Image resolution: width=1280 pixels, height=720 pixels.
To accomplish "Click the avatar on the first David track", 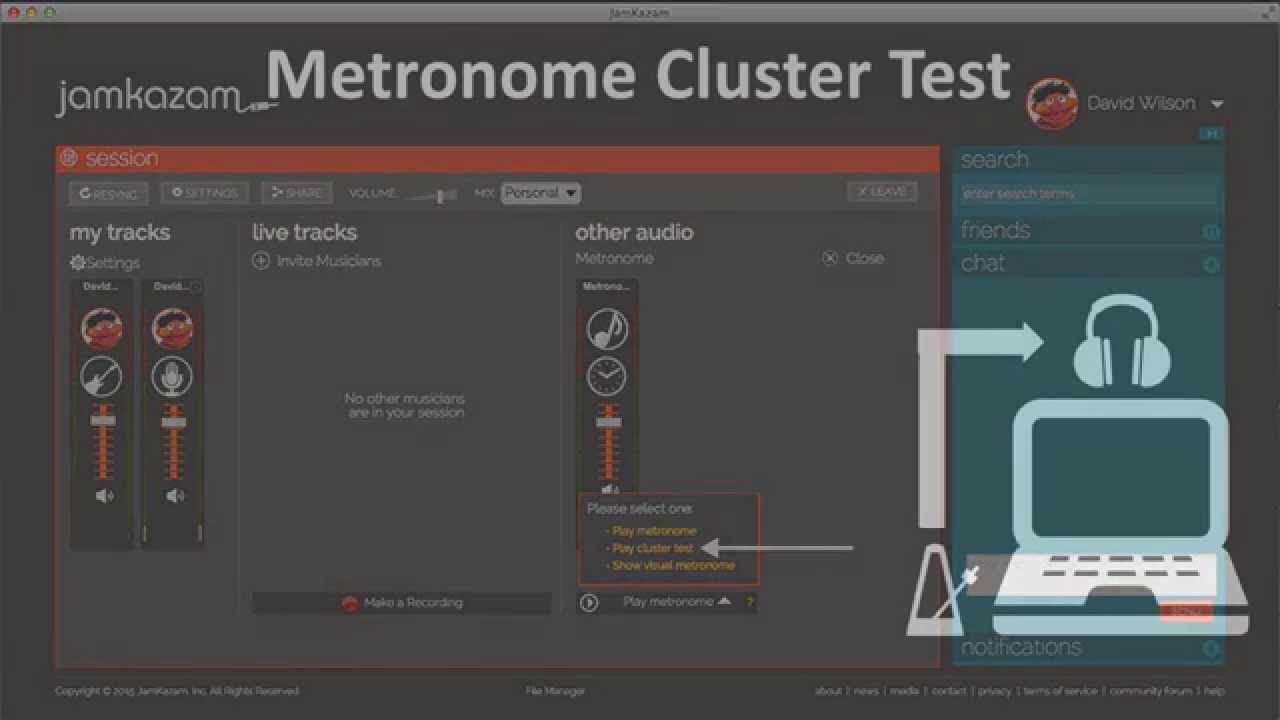I will pos(101,328).
